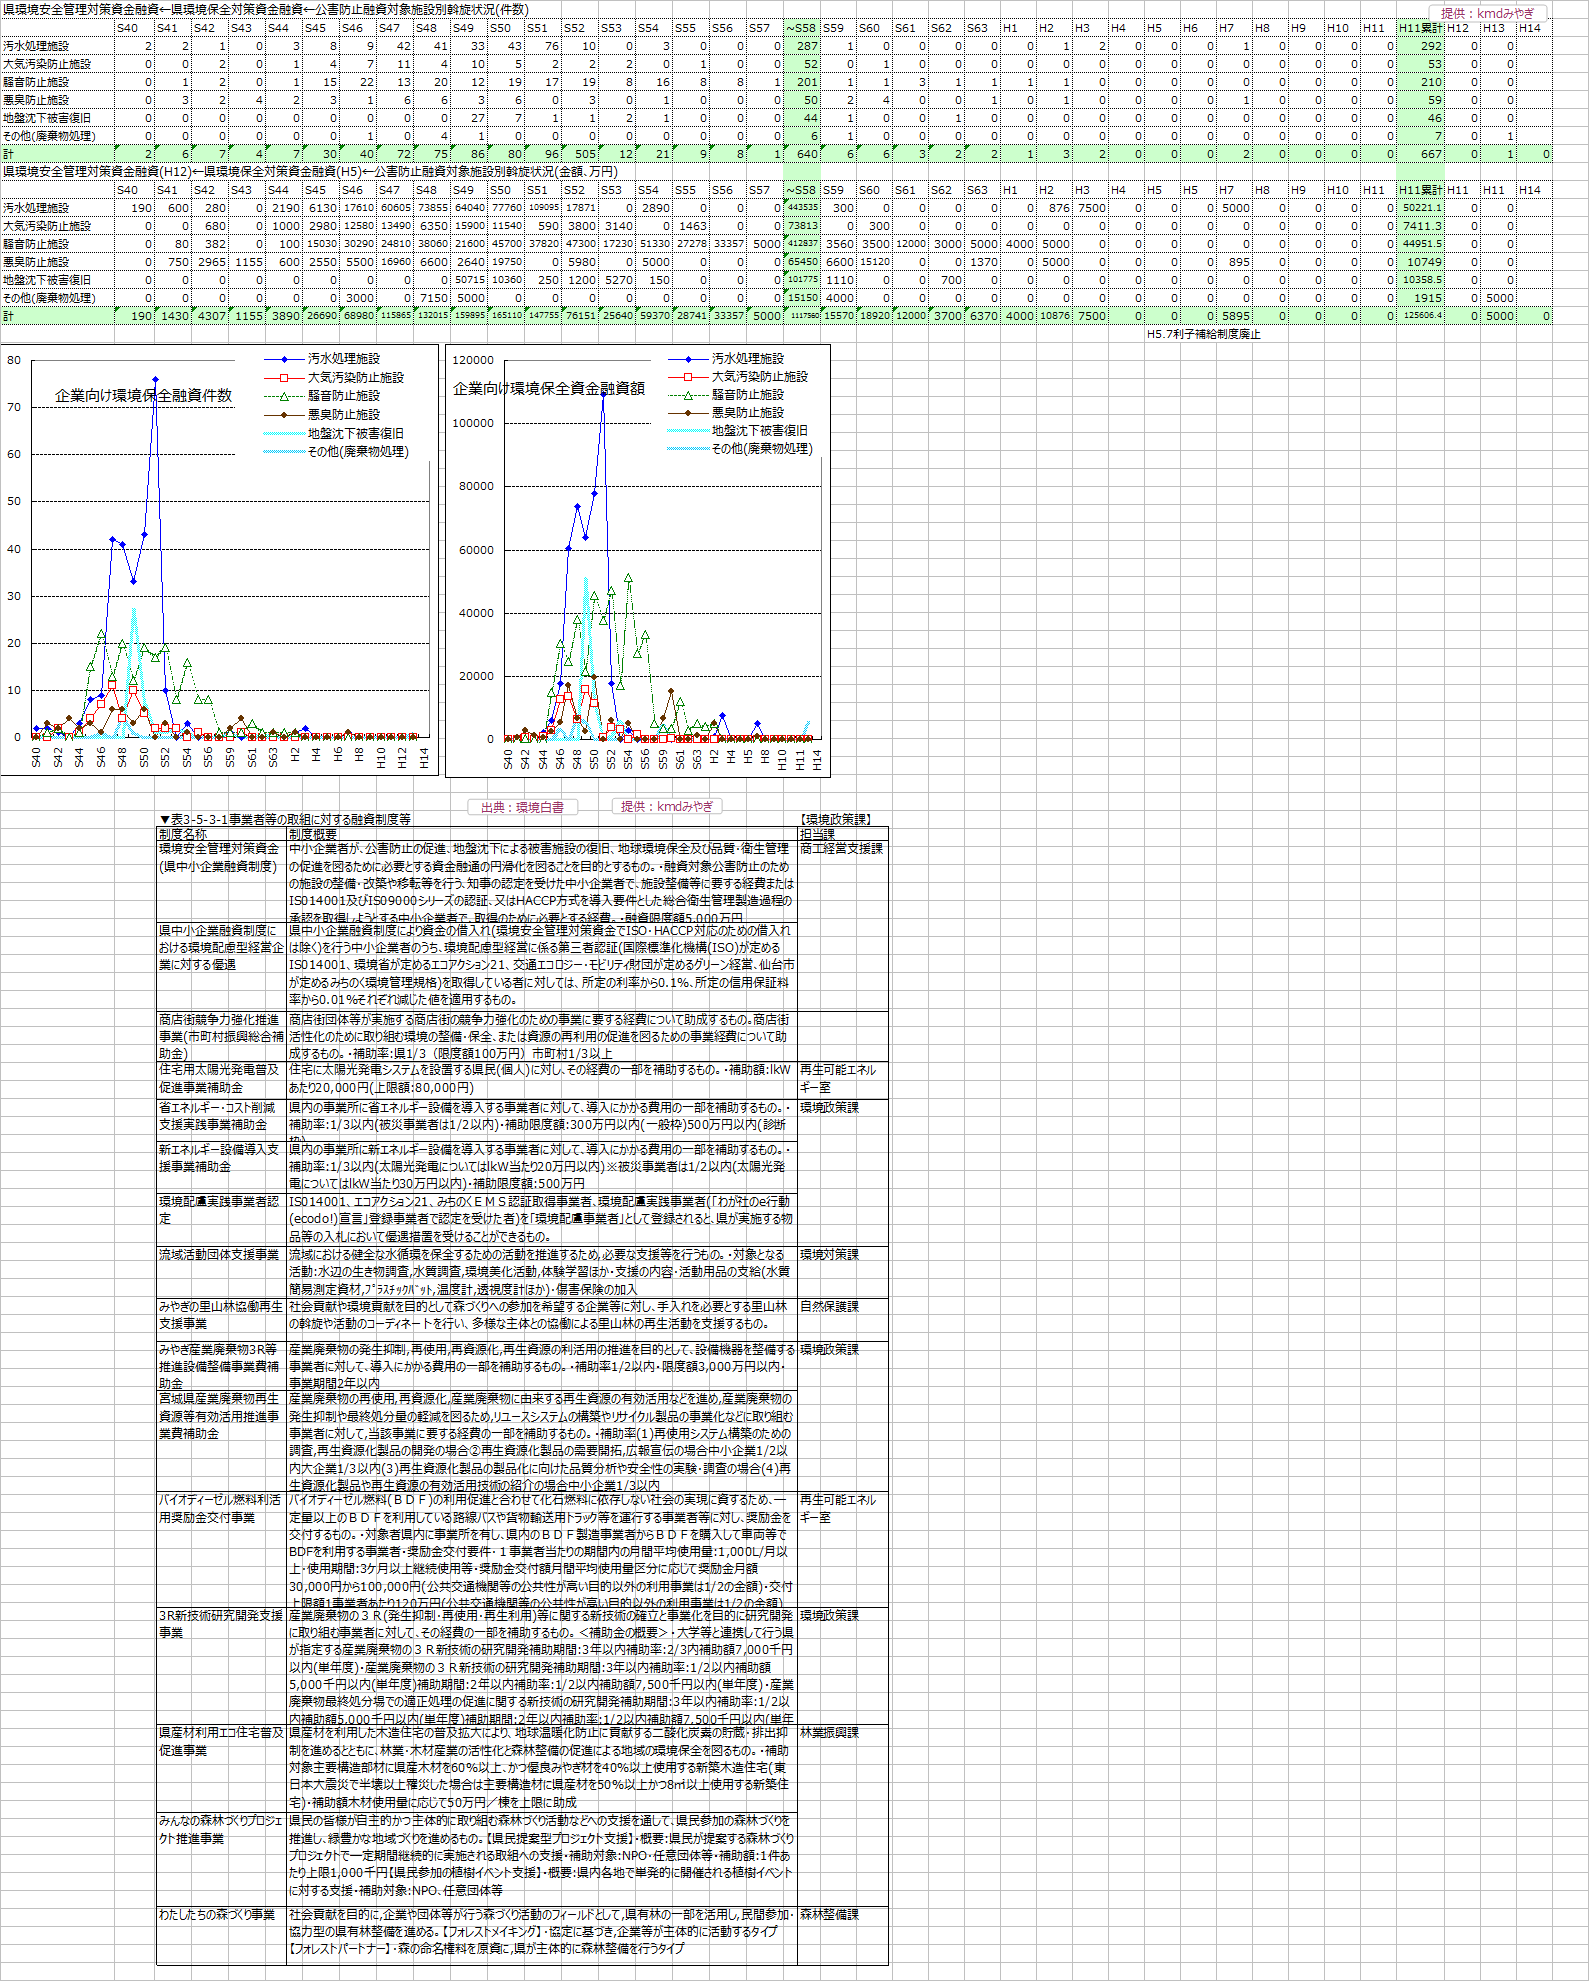This screenshot has width=1589, height=1981.
Task: Select the H11累計 cell showing 210
Action: (1421, 82)
